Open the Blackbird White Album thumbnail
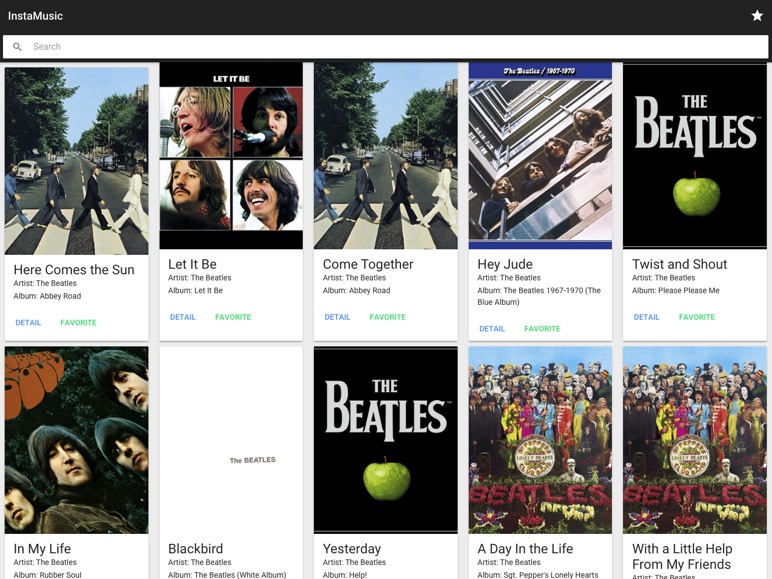 231,440
